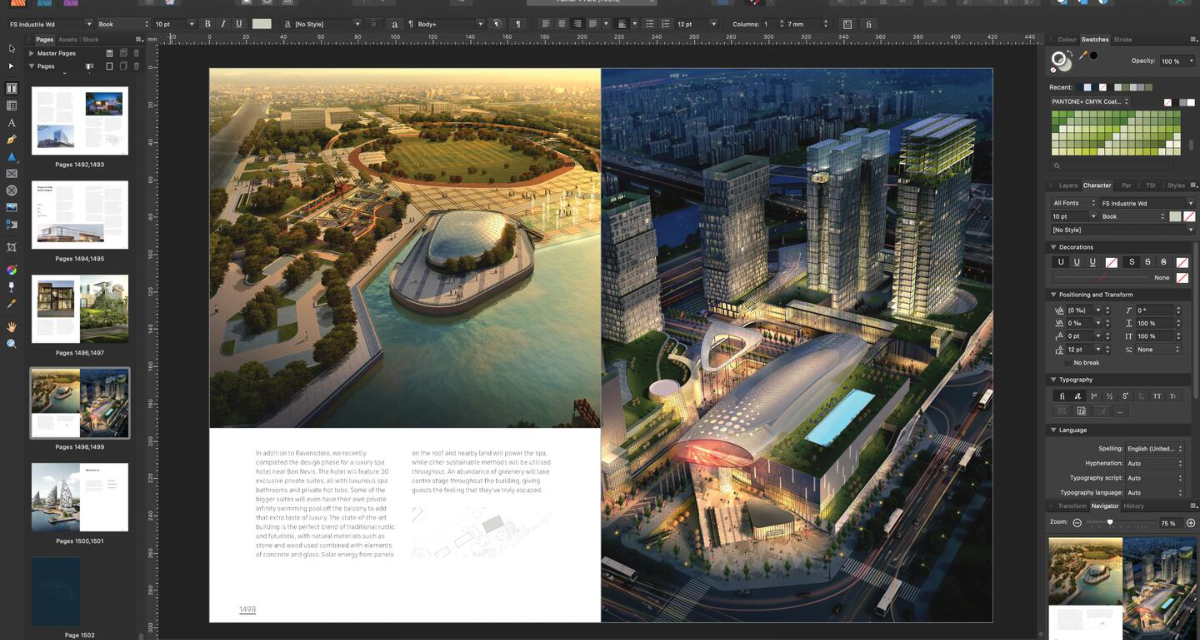Viewport: 1200px width, 640px height.
Task: Click the zoom in plus button
Action: click(1190, 523)
